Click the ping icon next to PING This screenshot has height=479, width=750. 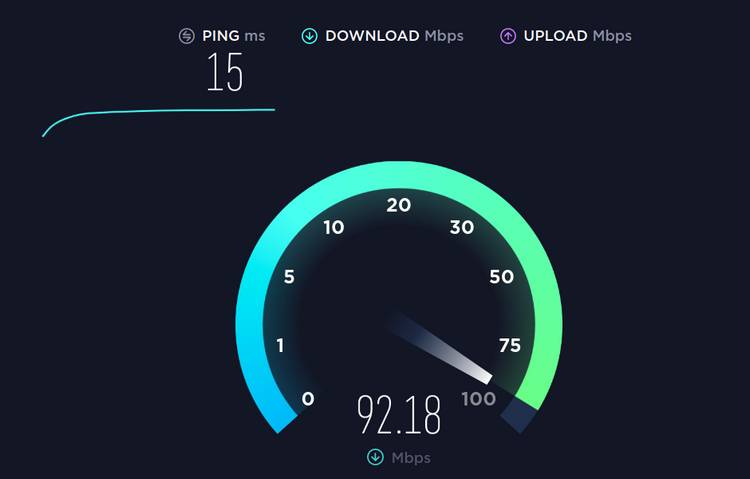[x=187, y=36]
